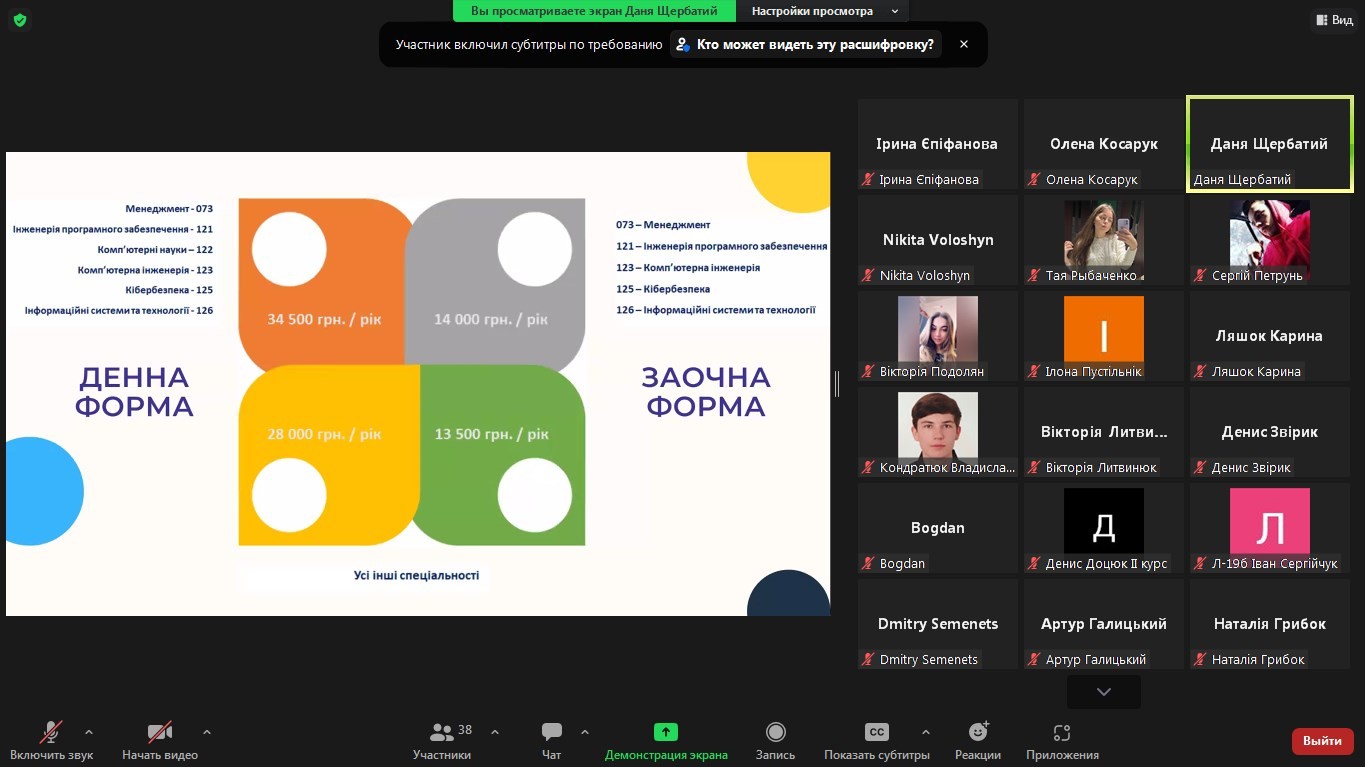This screenshot has height=767, width=1365.
Task: Show more participants with the down chevron
Action: pos(1104,692)
